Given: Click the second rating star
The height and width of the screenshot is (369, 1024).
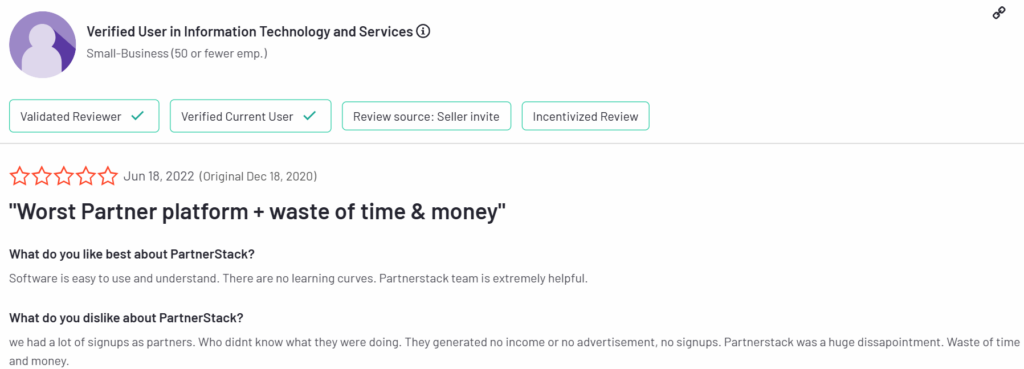Looking at the screenshot, I should click(42, 176).
